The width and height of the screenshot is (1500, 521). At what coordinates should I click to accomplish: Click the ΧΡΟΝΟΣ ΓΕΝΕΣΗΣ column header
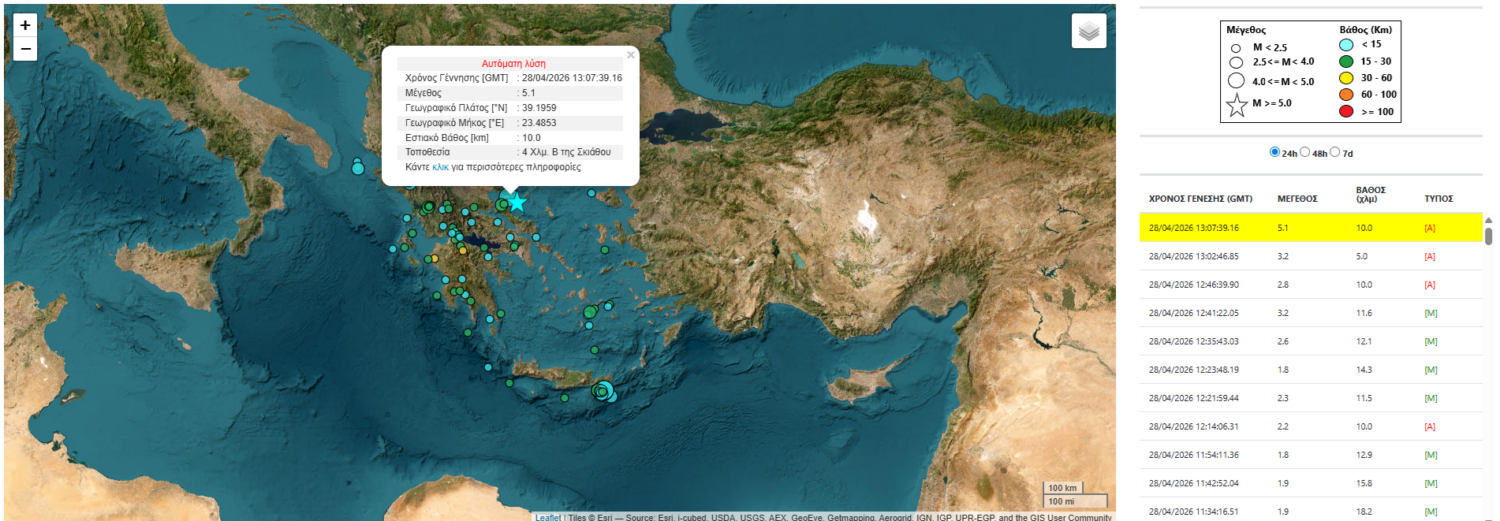[1200, 198]
